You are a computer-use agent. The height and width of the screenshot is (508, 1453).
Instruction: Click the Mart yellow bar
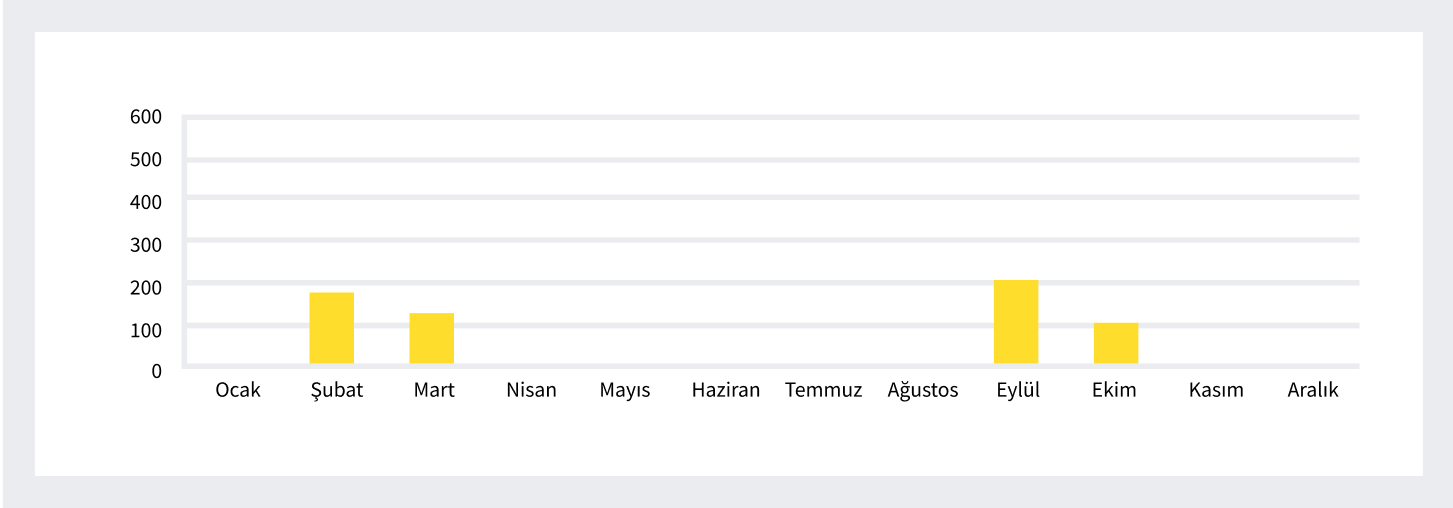click(431, 338)
